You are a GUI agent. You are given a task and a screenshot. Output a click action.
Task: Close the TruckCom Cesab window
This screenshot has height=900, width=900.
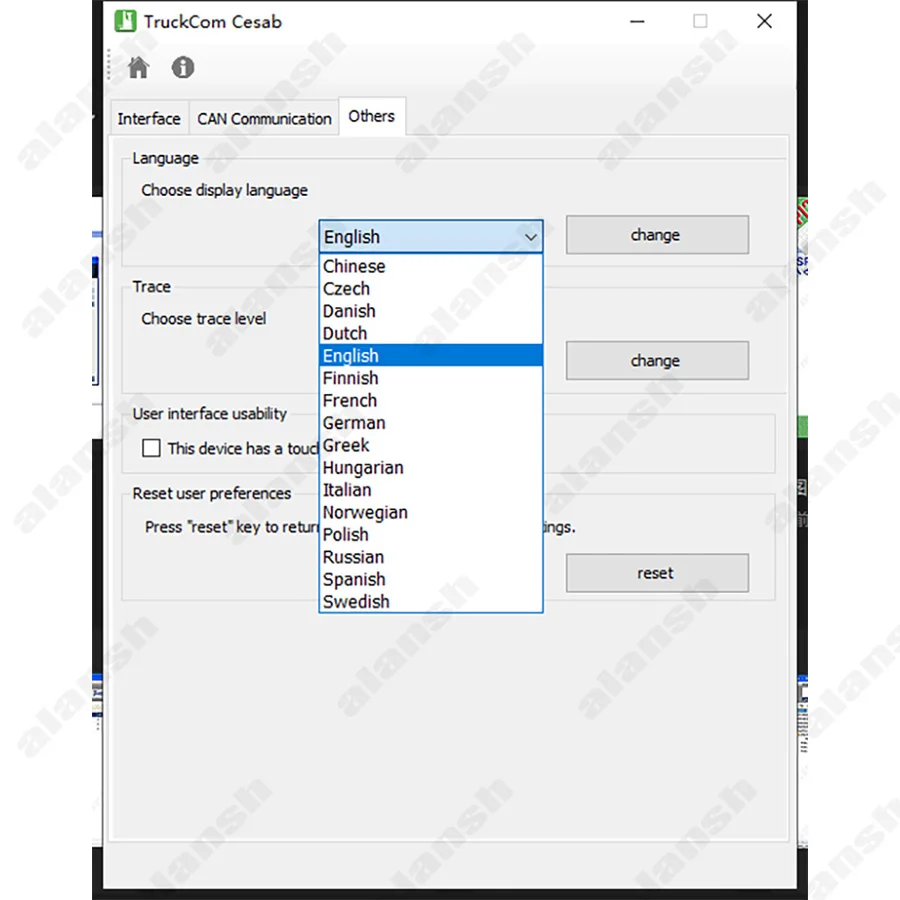[764, 22]
